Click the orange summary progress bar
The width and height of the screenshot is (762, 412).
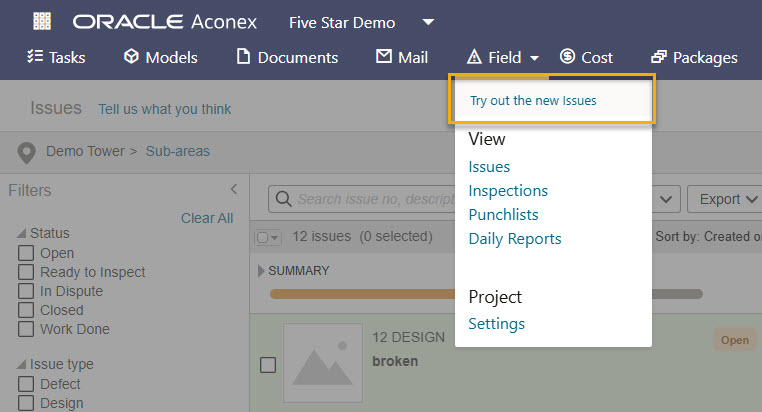[362, 294]
